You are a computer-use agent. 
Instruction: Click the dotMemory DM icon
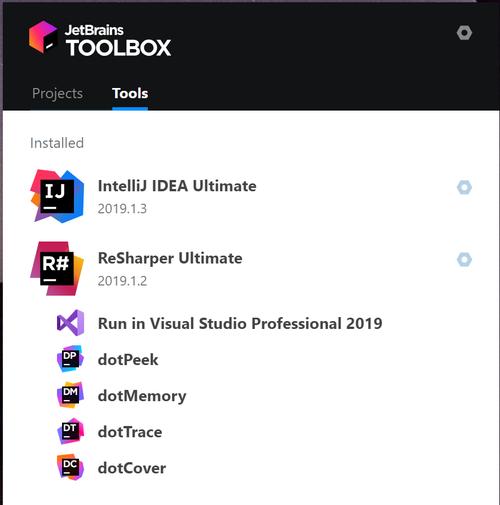(x=70, y=395)
